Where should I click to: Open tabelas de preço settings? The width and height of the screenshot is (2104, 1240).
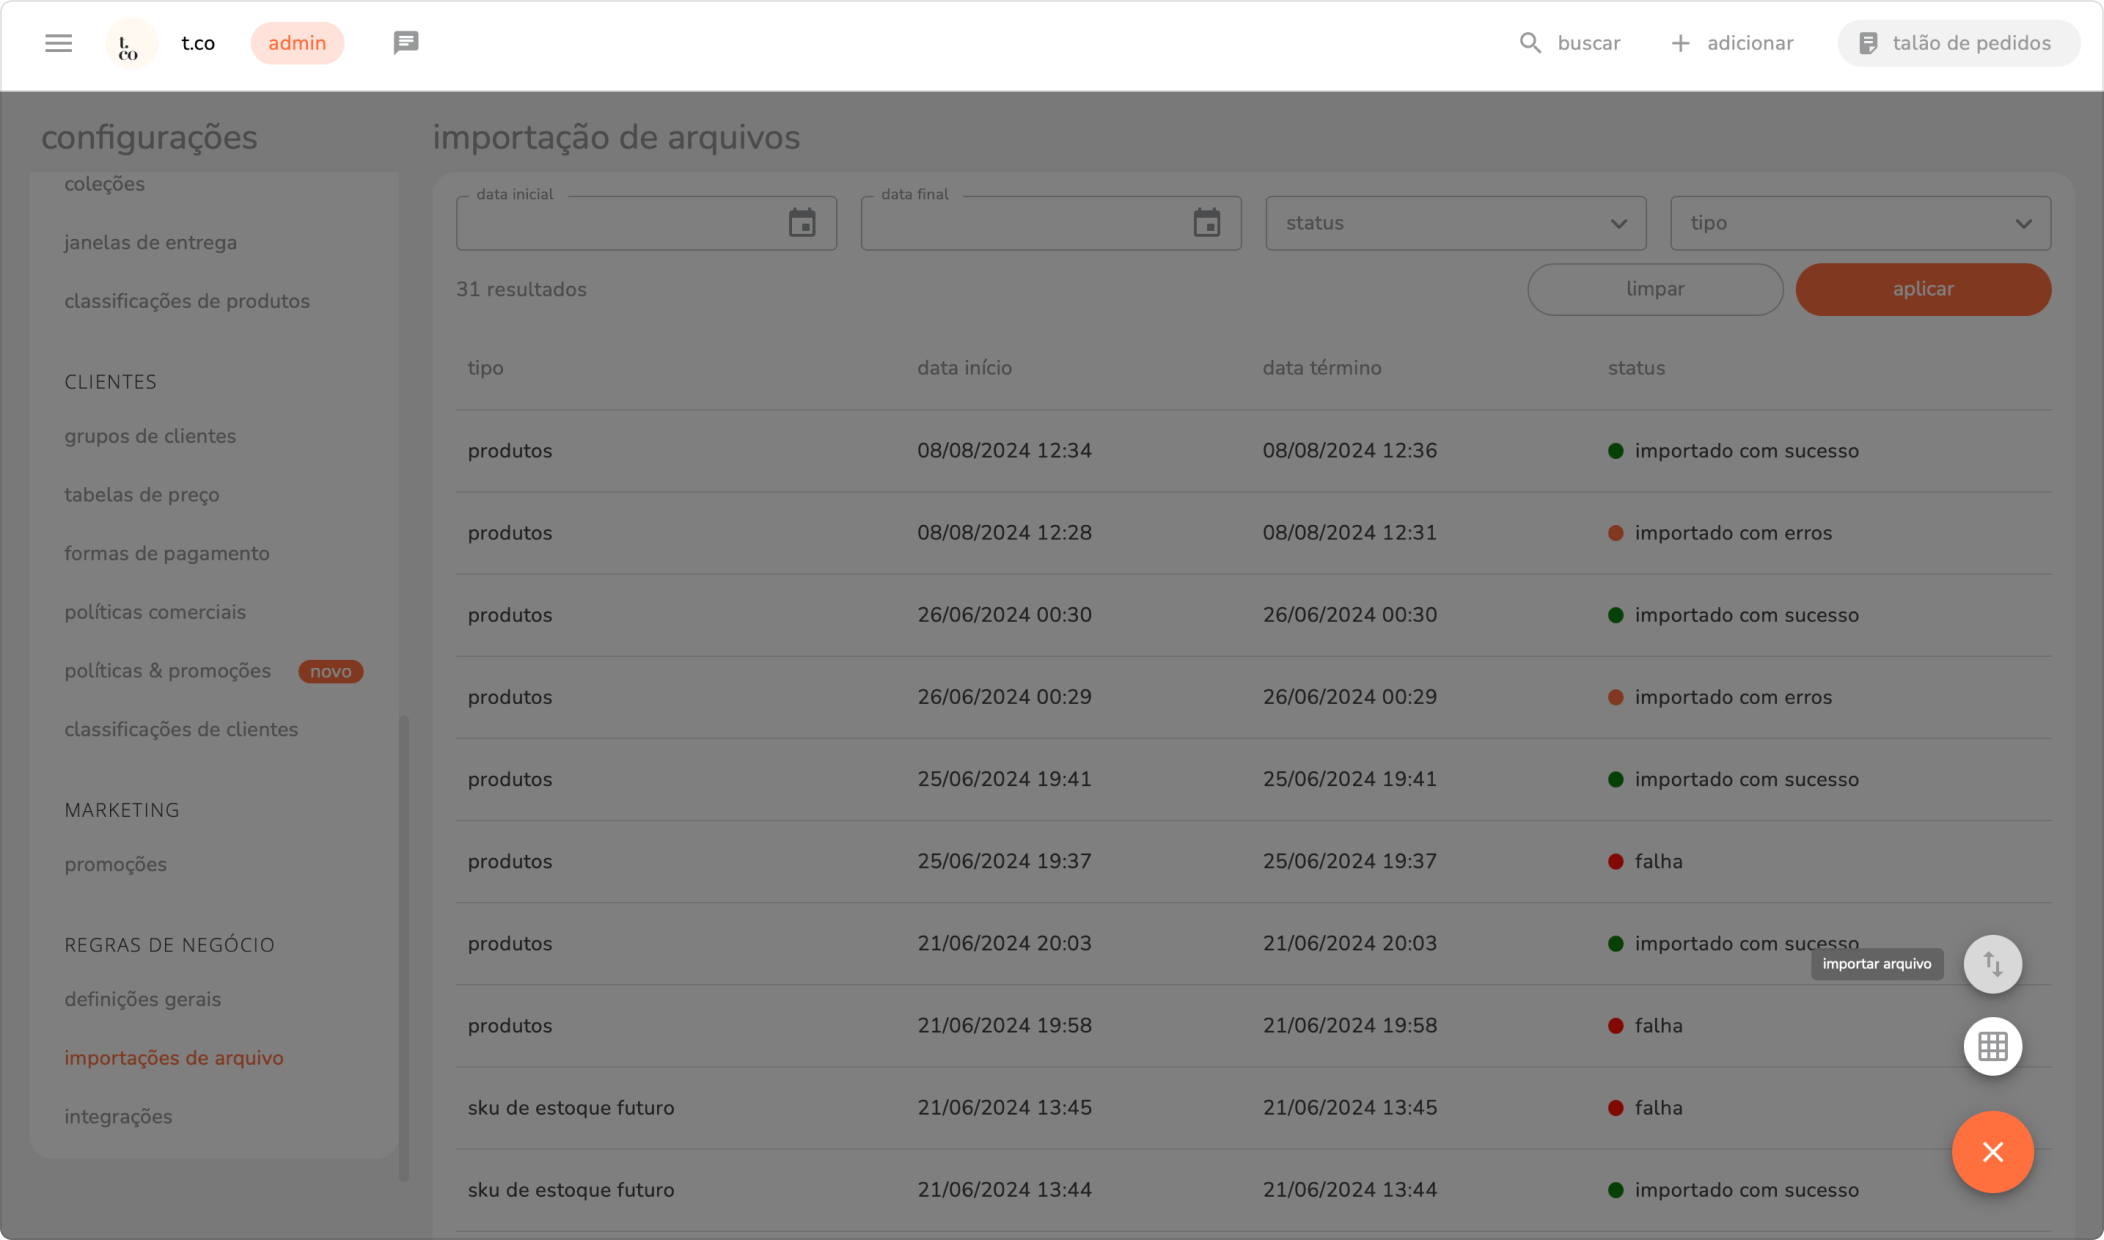(x=142, y=495)
